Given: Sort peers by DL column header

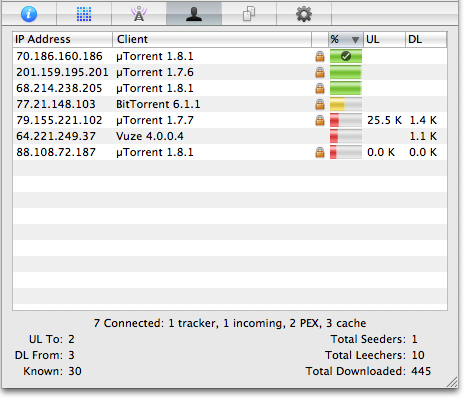Looking at the screenshot, I should [x=426, y=39].
